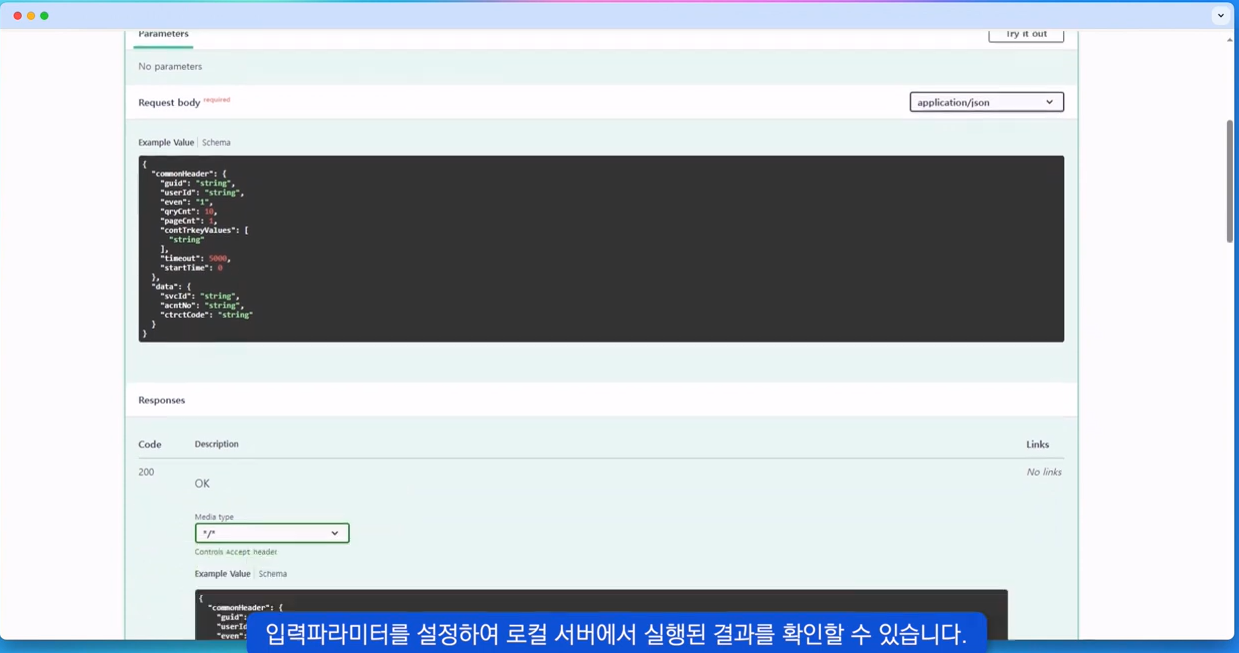
Task: Click the 200 response code
Action: [146, 472]
